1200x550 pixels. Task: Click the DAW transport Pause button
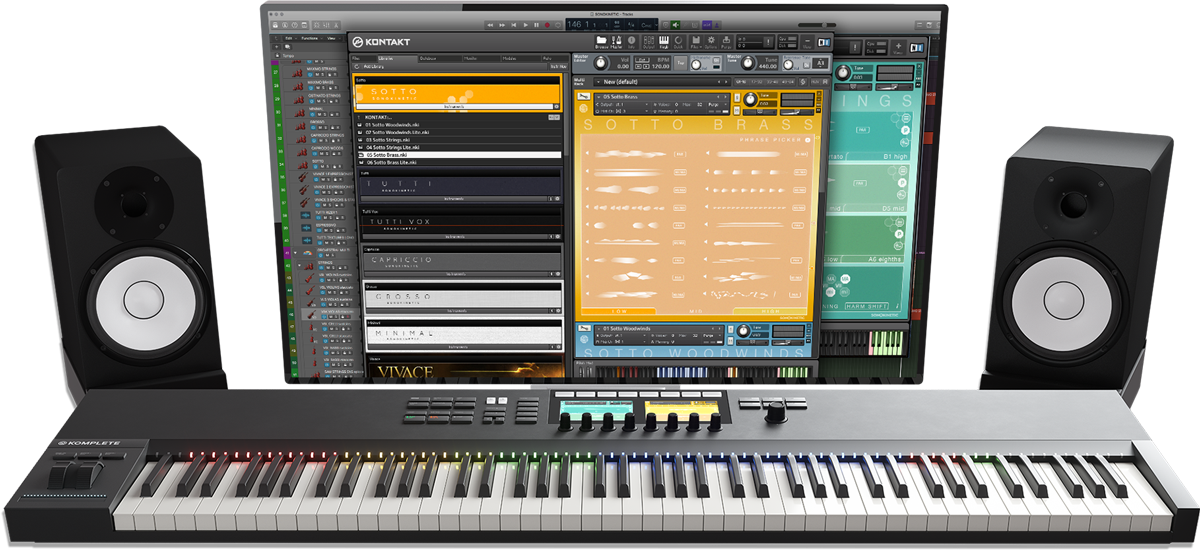tap(536, 25)
